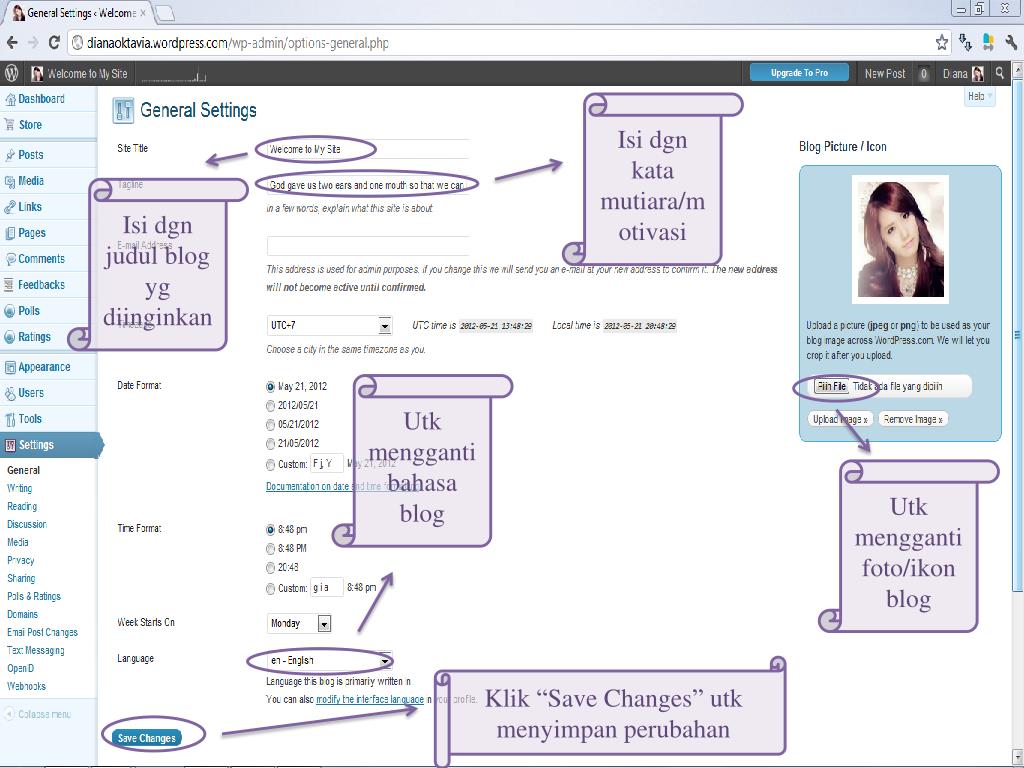Click Welcome to My Site admin bar link
1024x768 pixels.
(x=80, y=74)
